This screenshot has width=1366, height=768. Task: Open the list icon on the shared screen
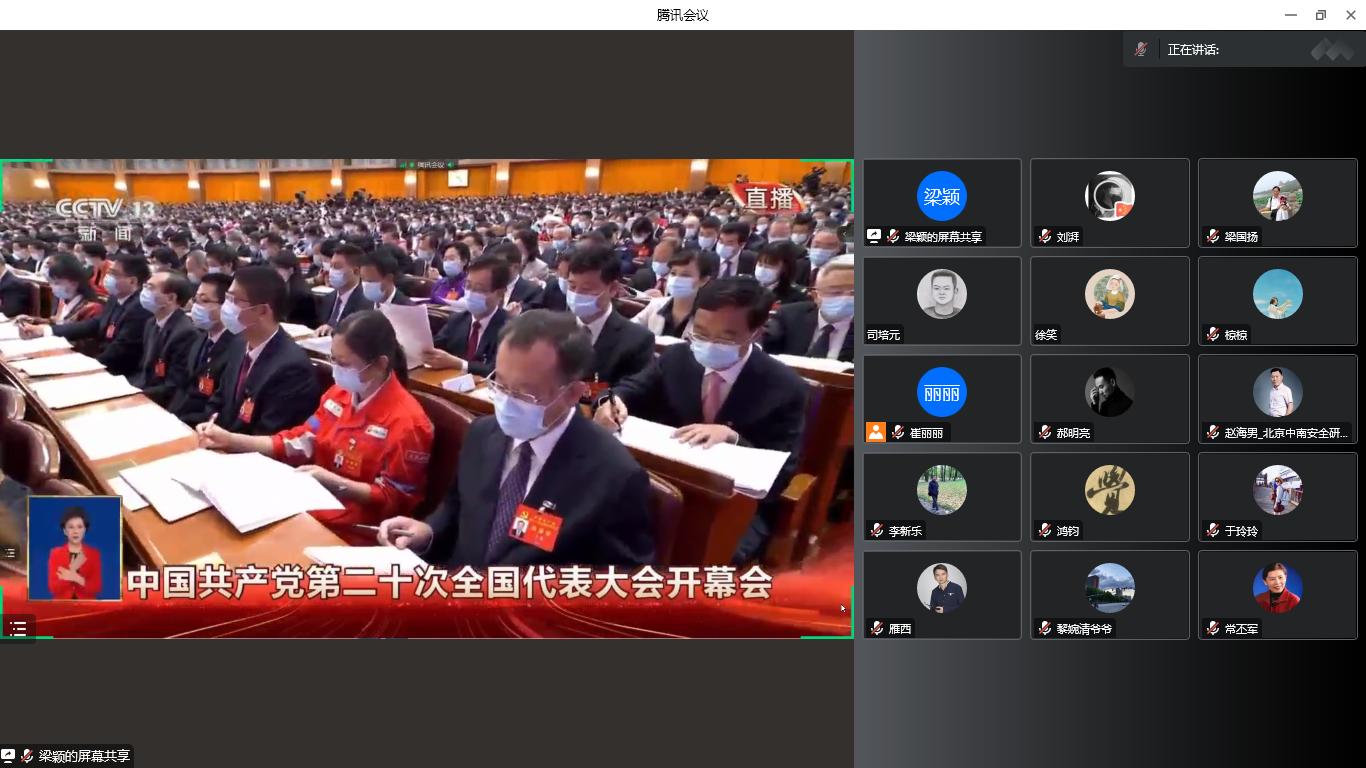click(17, 628)
